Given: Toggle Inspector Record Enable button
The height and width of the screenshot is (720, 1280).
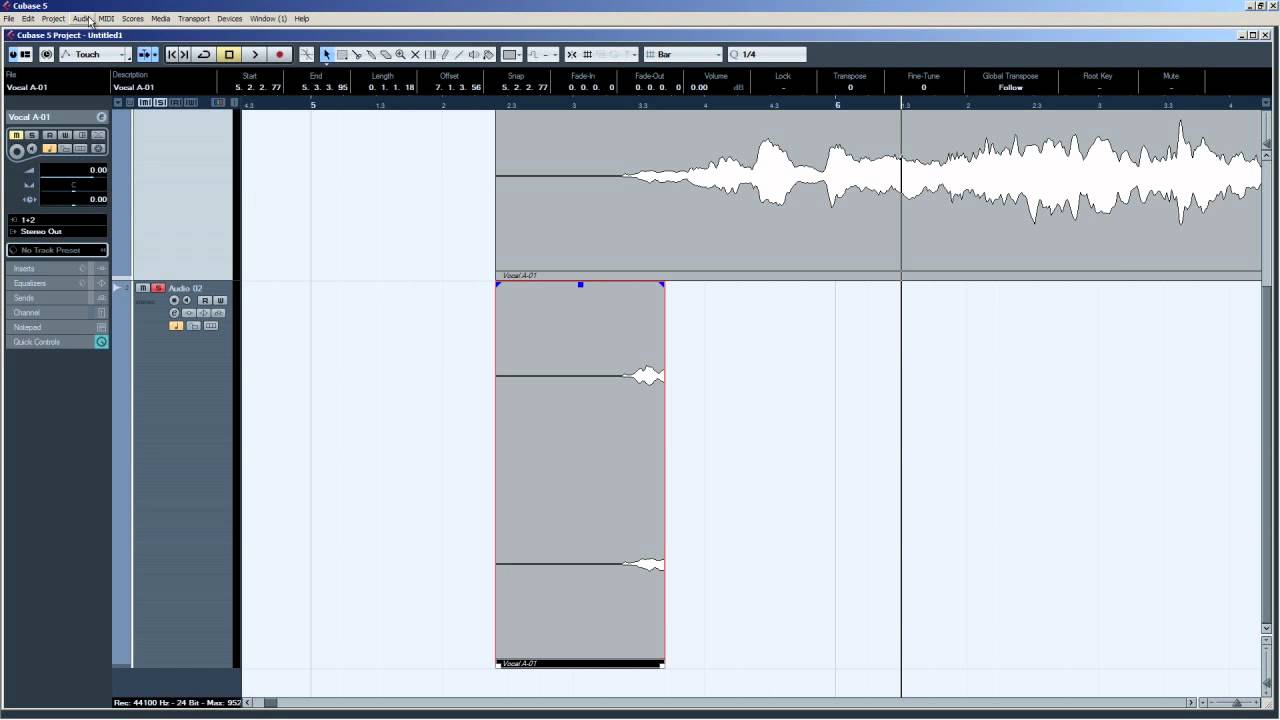Looking at the screenshot, I should [16, 151].
